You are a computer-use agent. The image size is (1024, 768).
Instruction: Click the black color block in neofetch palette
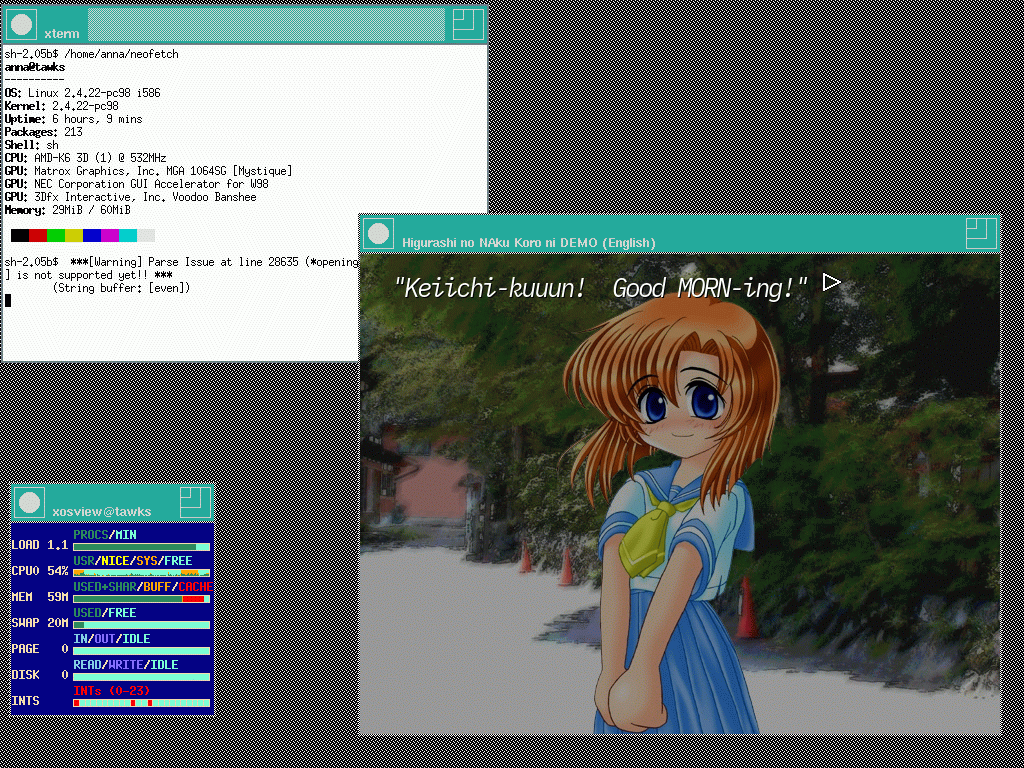[x=20, y=235]
